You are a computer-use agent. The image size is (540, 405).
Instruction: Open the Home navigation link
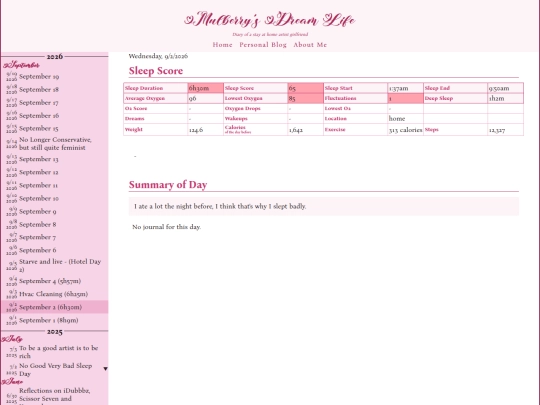coord(222,45)
